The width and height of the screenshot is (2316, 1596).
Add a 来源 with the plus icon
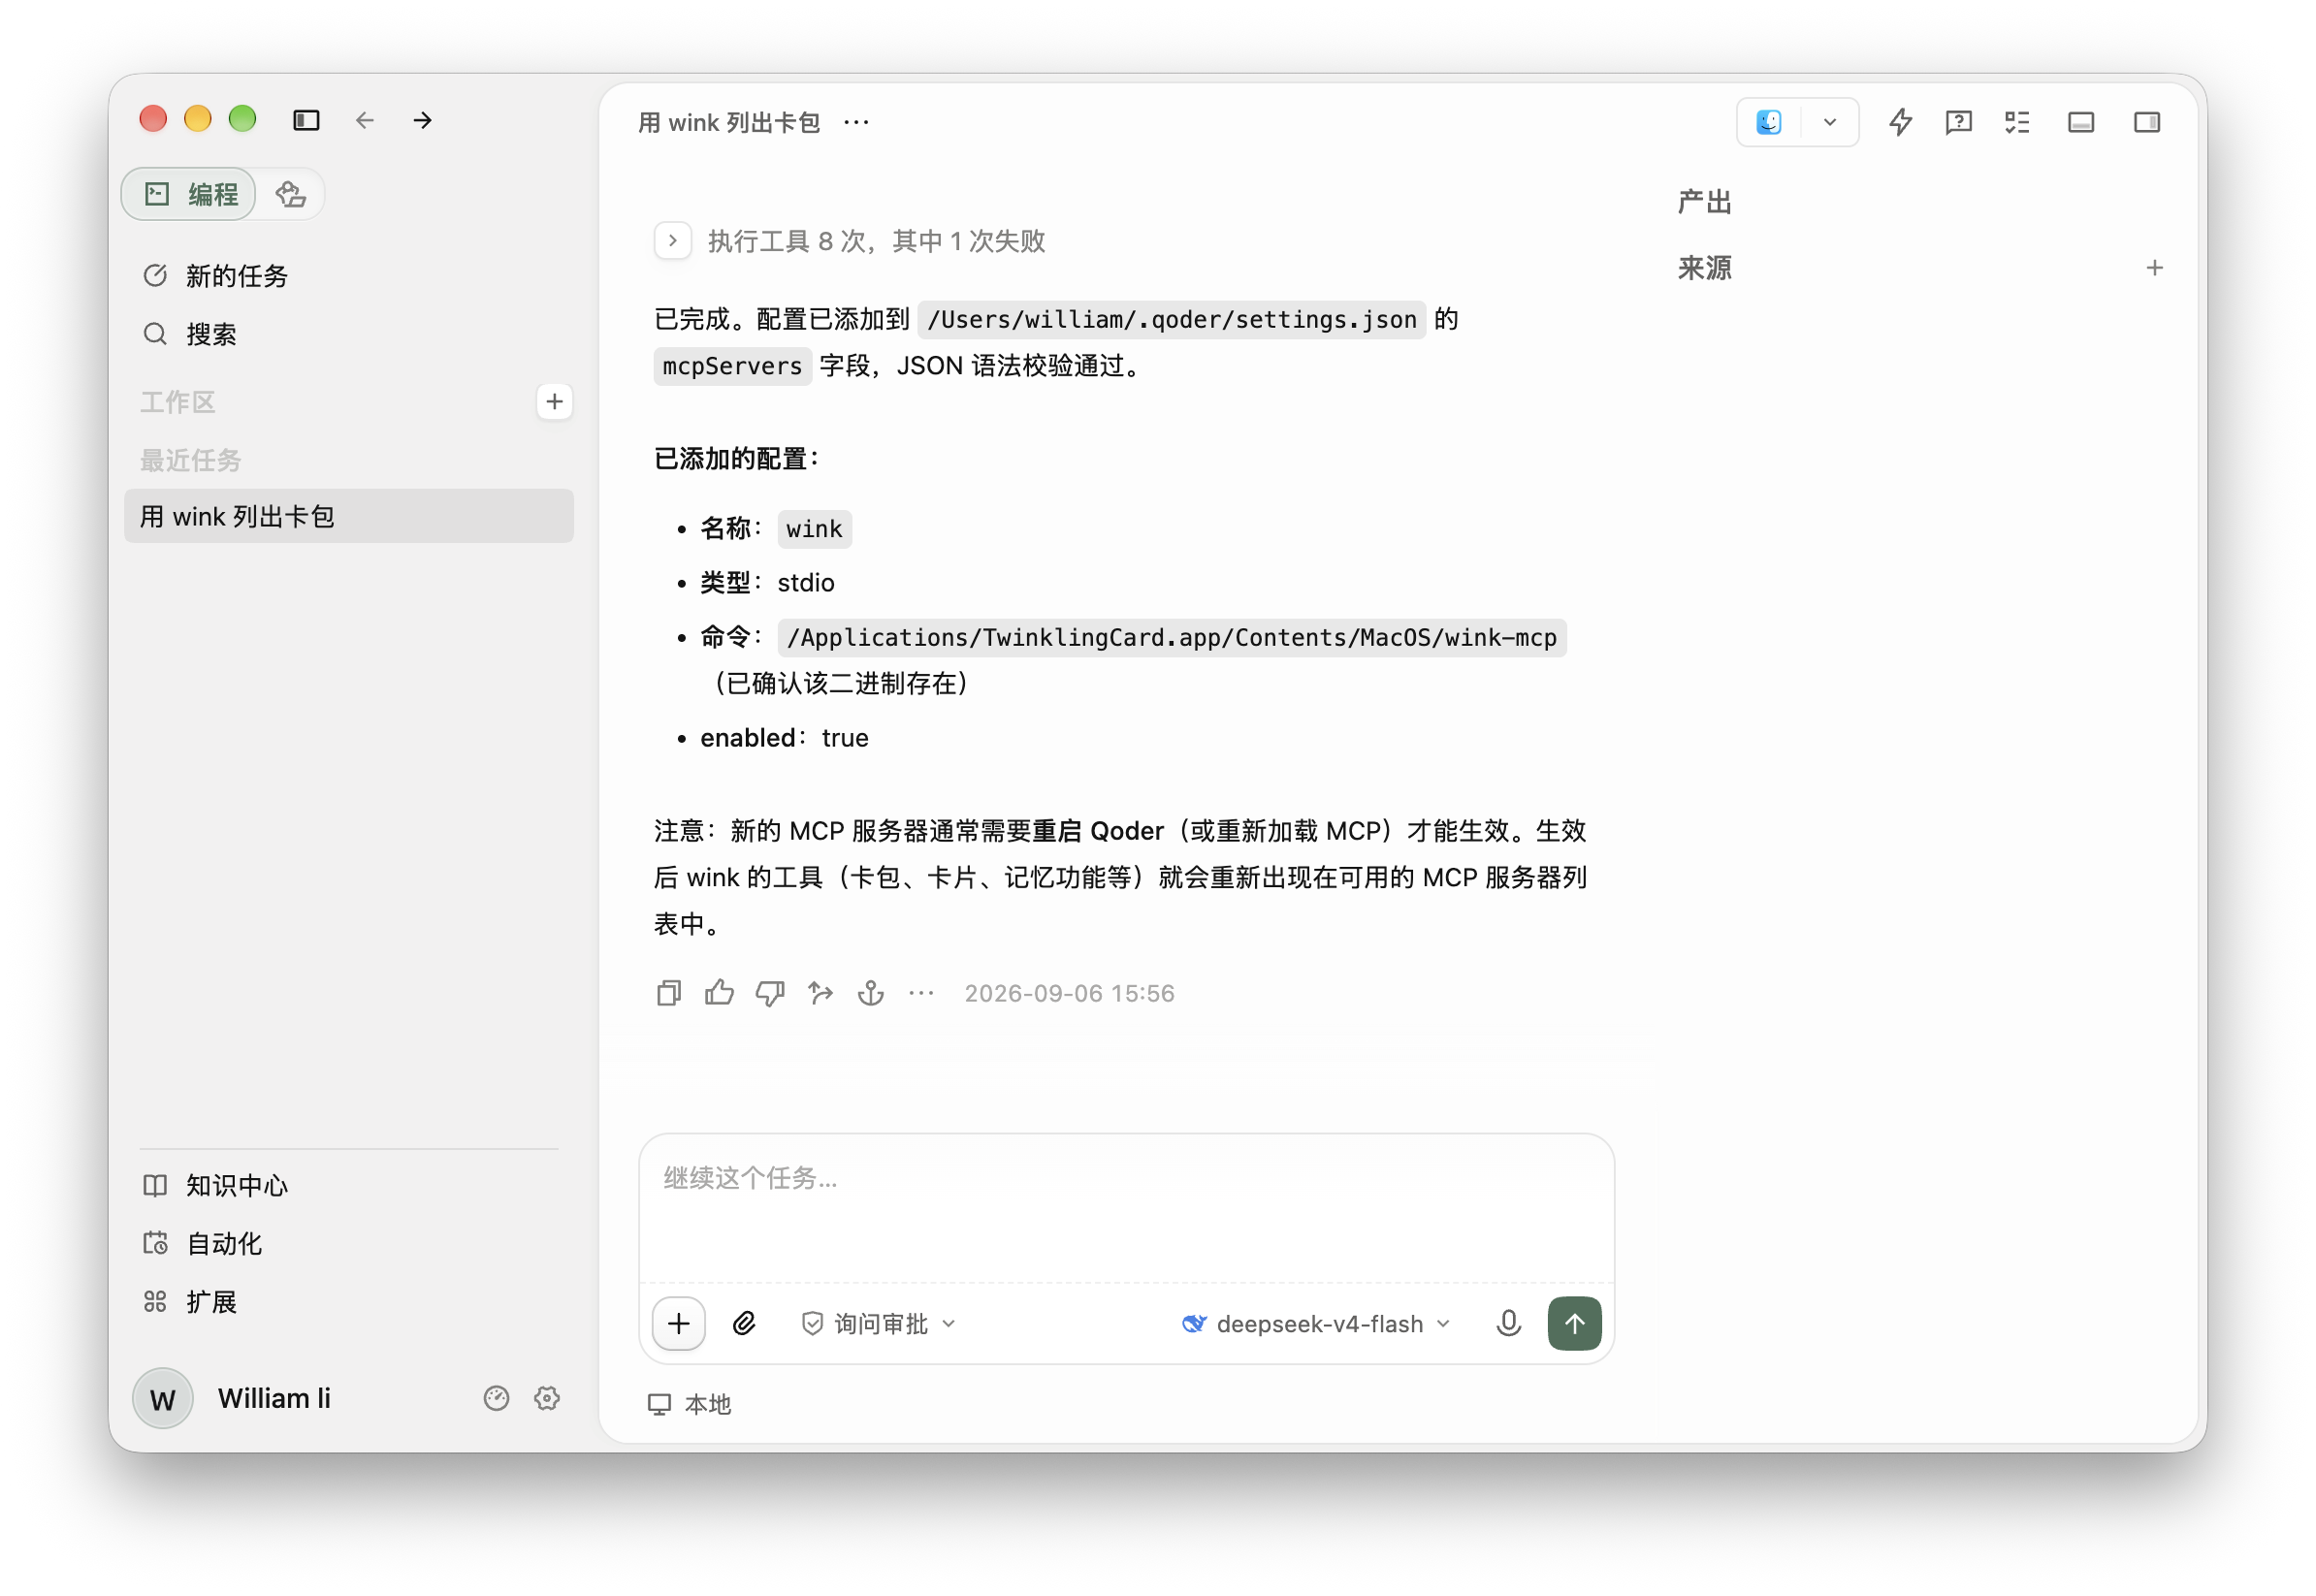click(x=2155, y=268)
